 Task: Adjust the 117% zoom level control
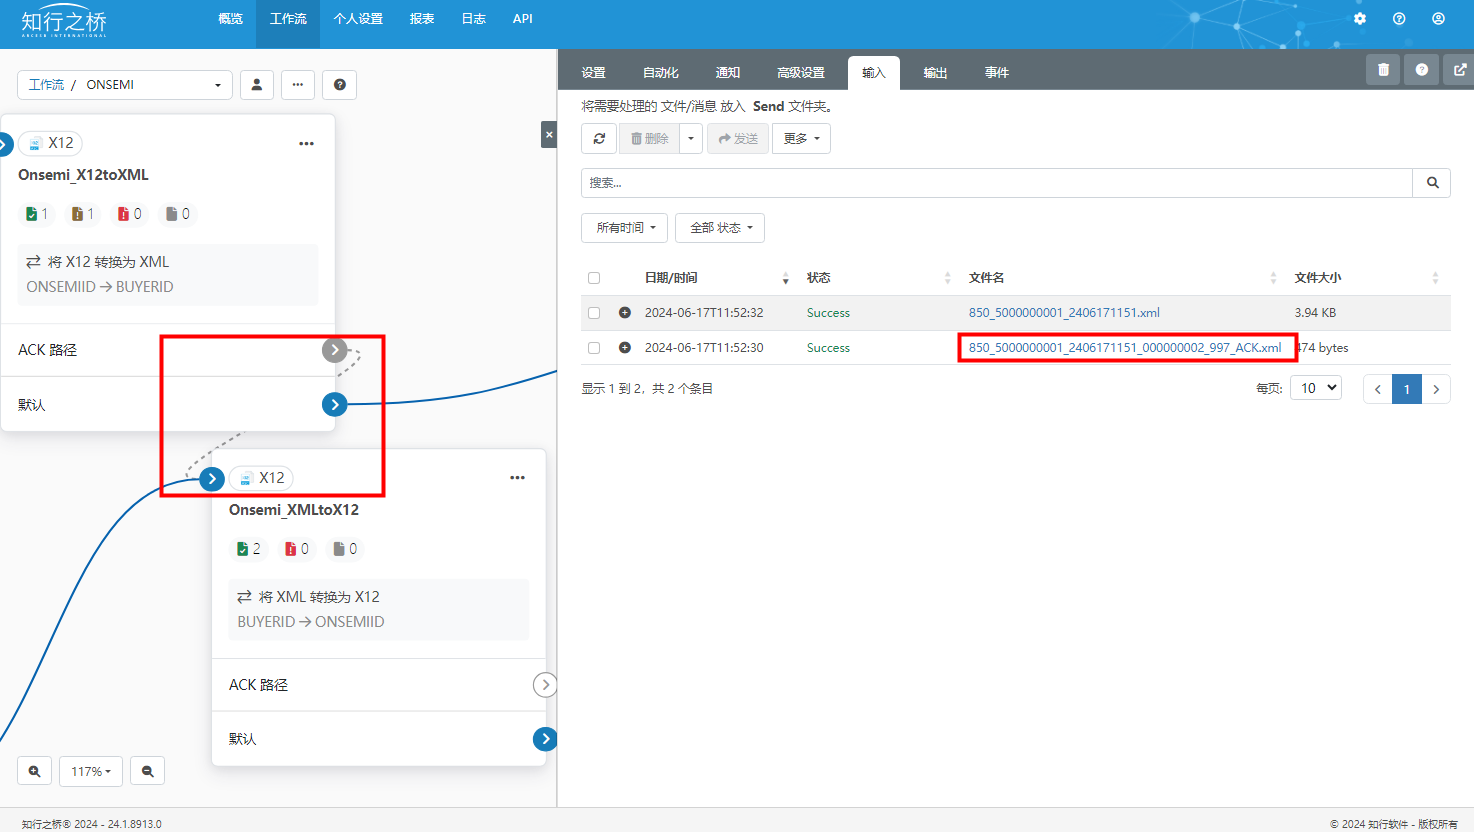[x=90, y=770]
